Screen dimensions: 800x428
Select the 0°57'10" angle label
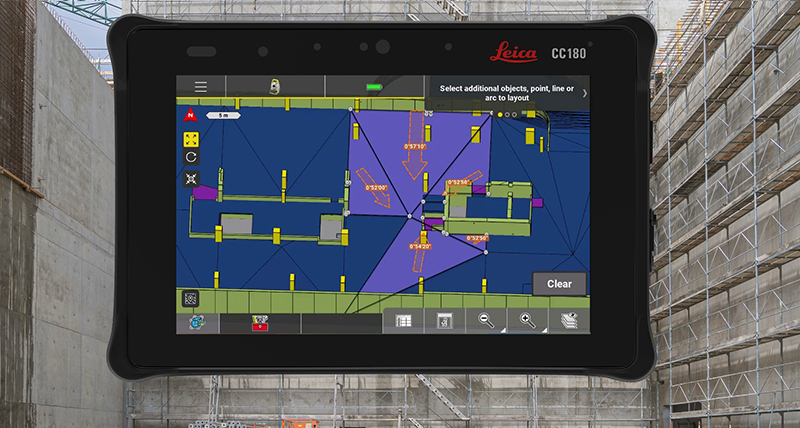click(415, 146)
